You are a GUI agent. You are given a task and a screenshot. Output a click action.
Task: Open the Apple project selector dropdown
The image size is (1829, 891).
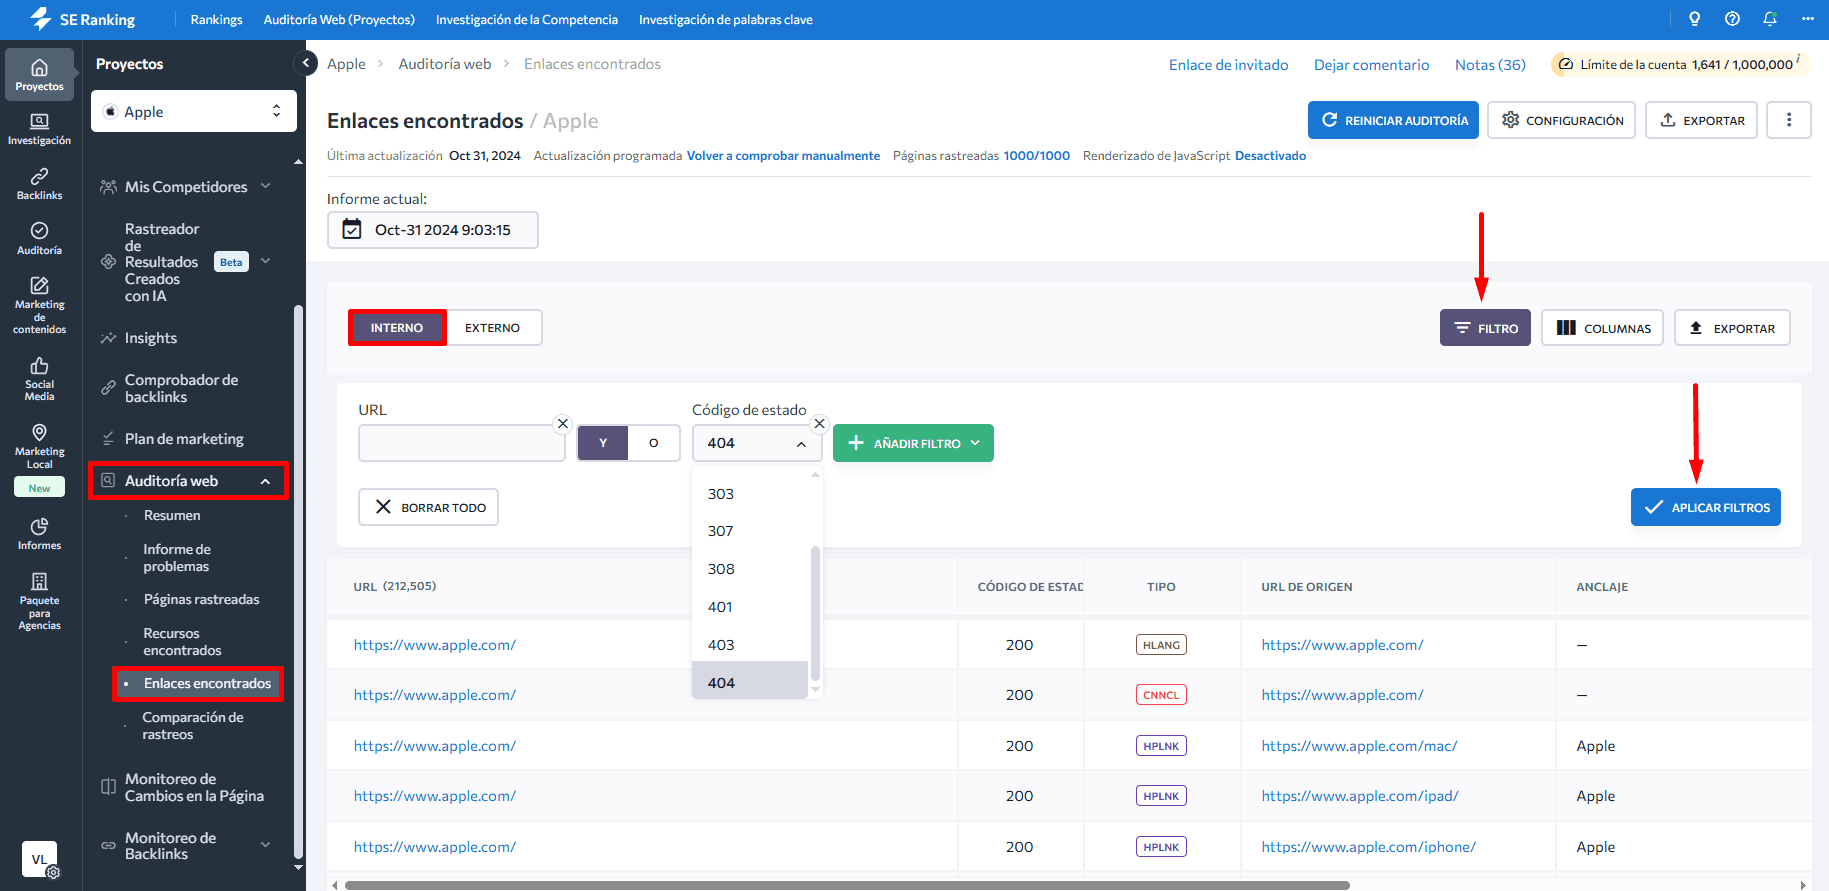tap(194, 111)
